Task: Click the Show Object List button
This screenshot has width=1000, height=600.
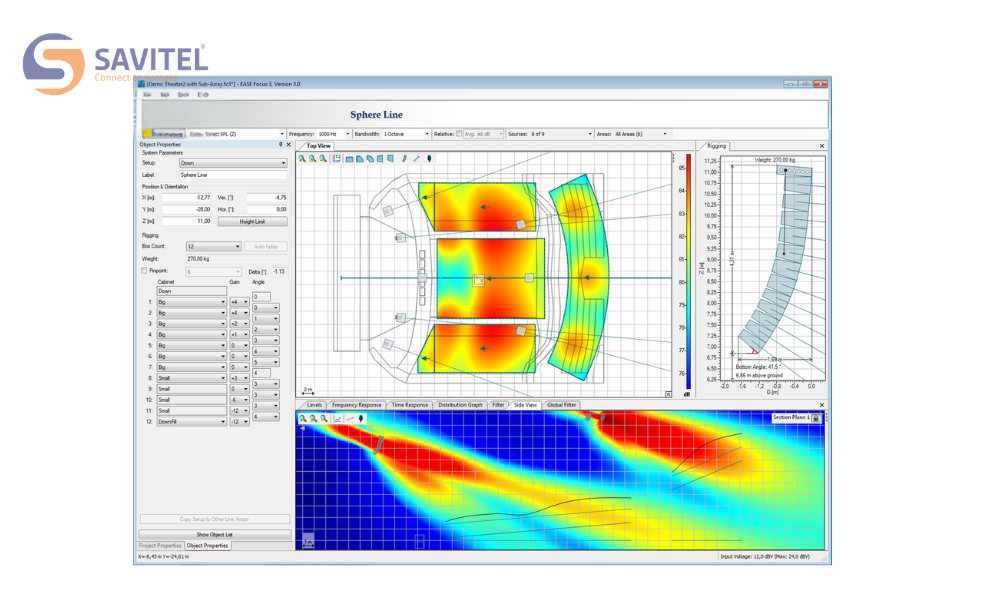Action: [214, 534]
